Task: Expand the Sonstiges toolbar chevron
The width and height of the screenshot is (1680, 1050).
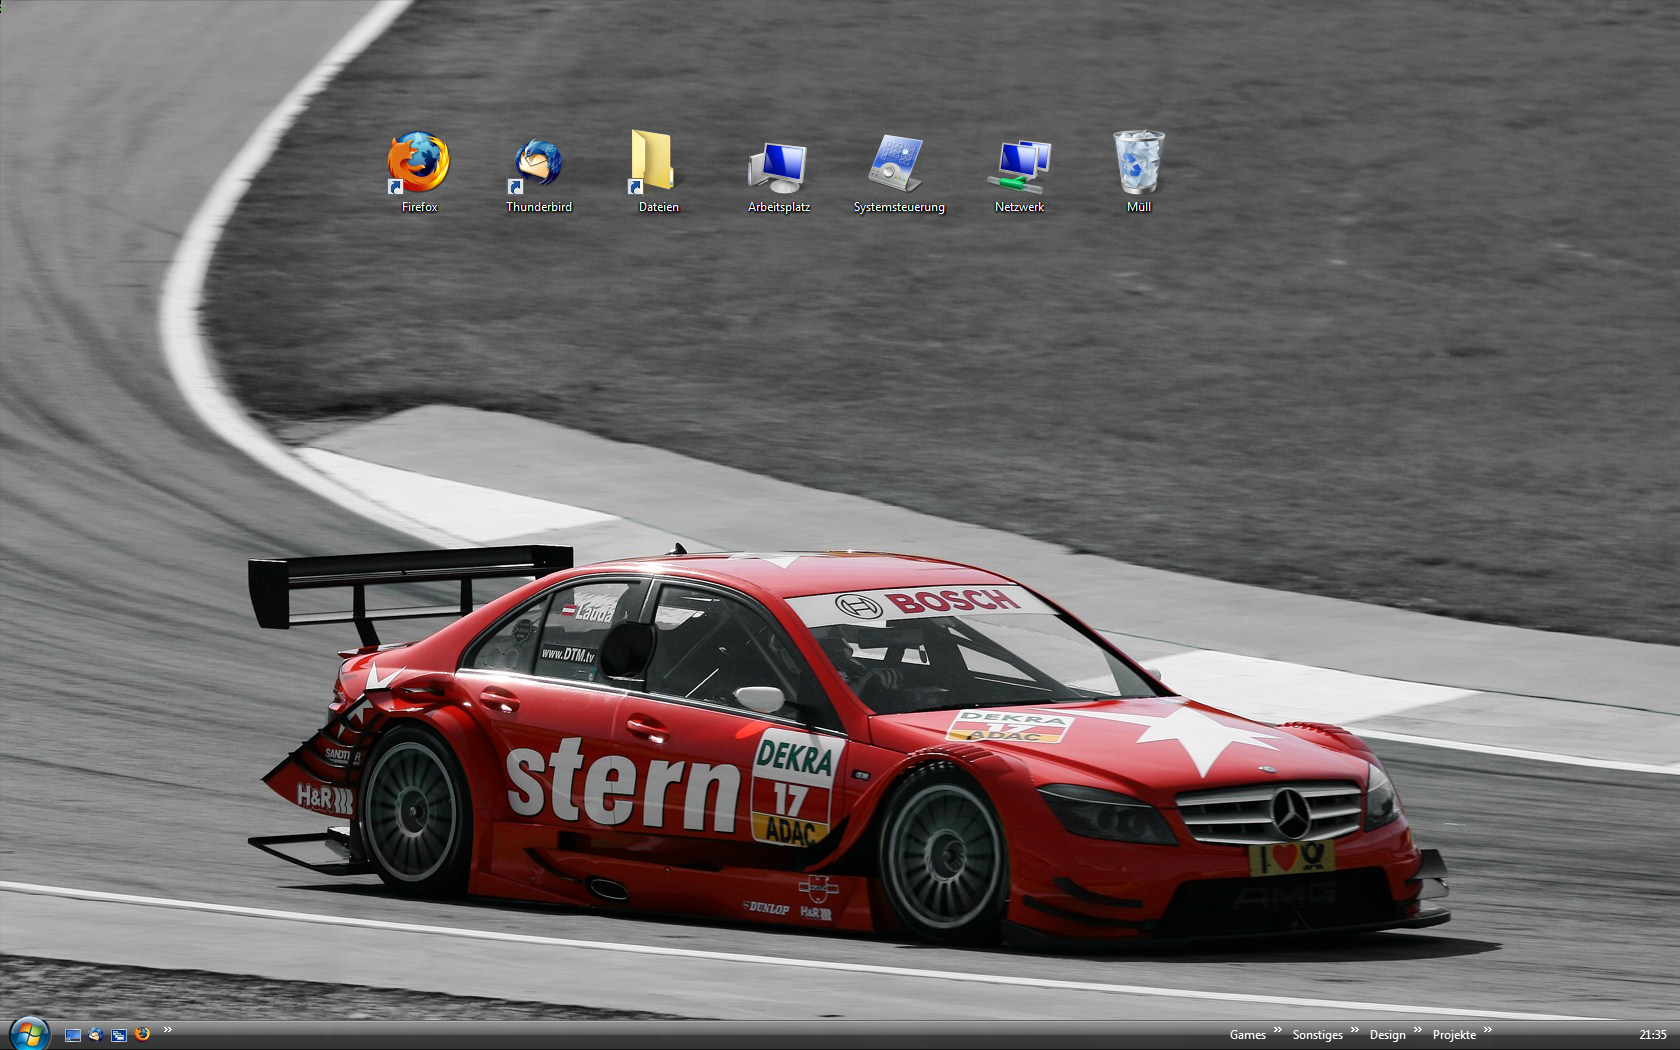Action: coord(1355,1029)
